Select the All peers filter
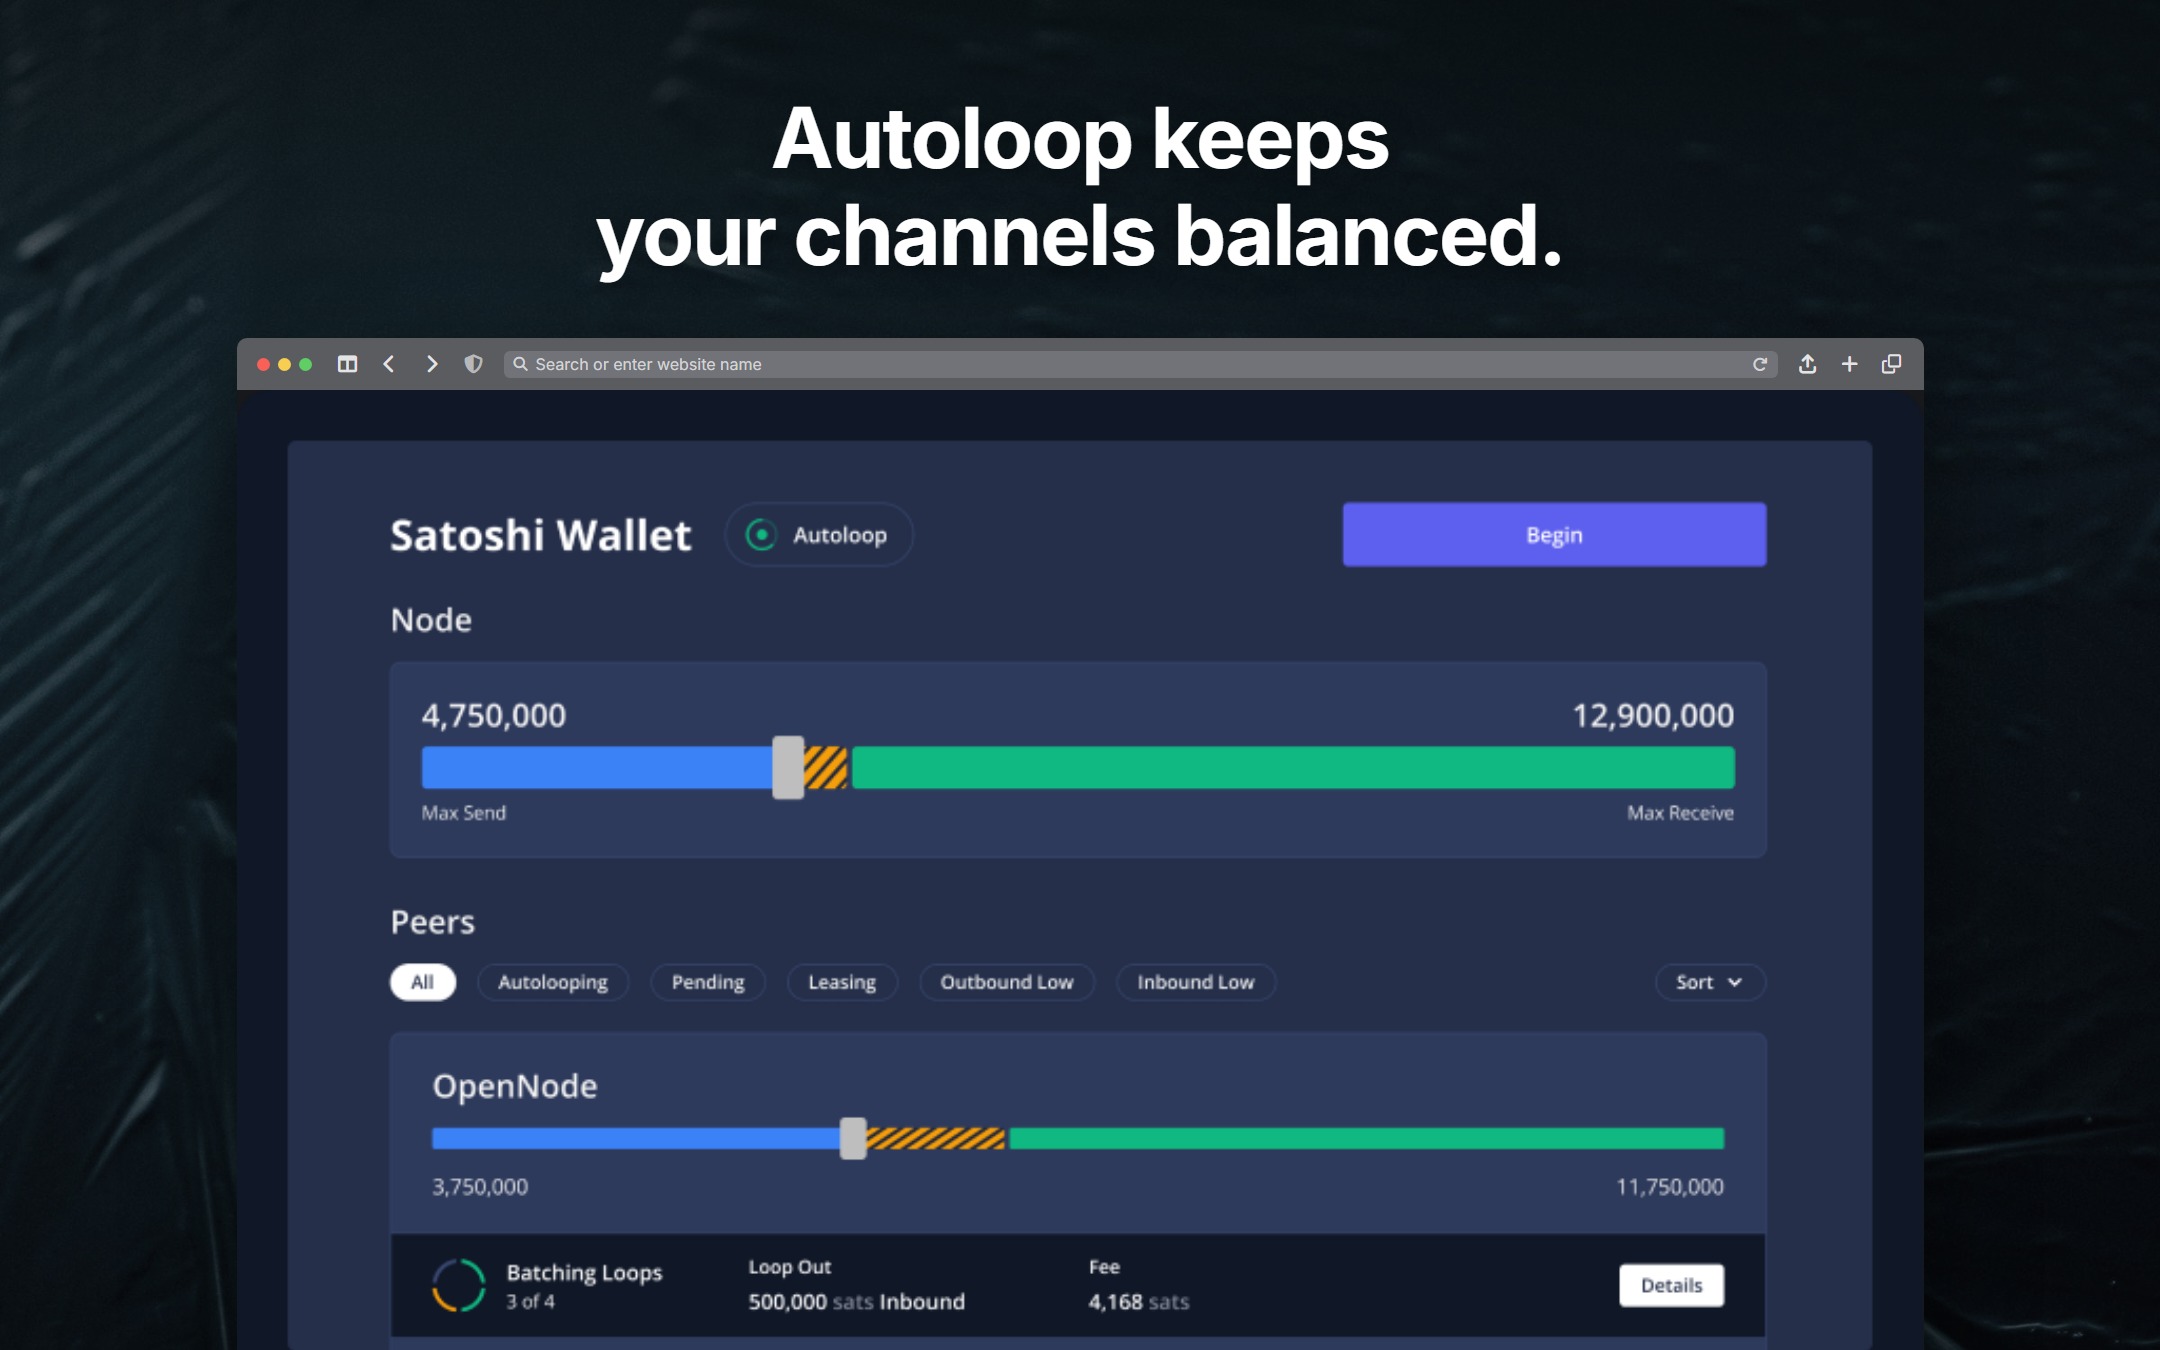The width and height of the screenshot is (2160, 1350). pos(423,982)
